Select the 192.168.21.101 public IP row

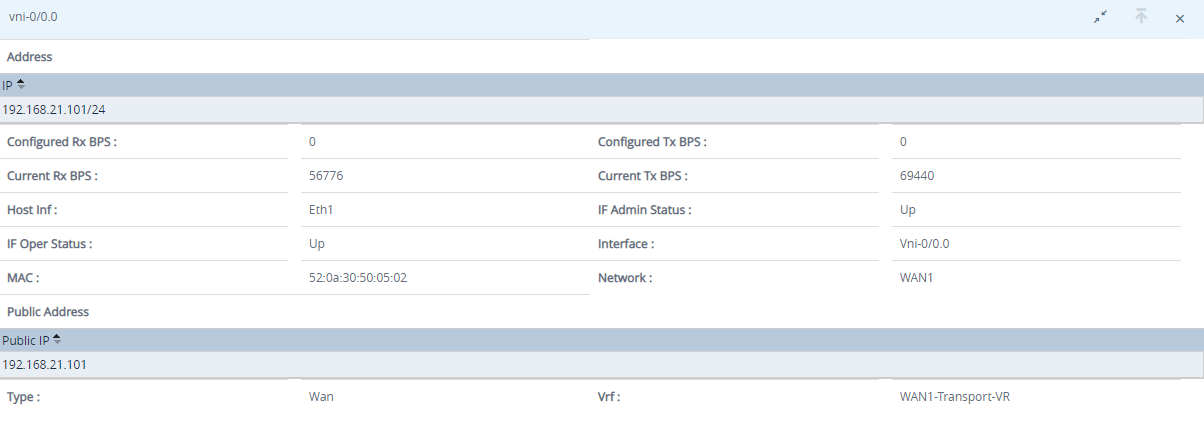pyautogui.click(x=602, y=364)
